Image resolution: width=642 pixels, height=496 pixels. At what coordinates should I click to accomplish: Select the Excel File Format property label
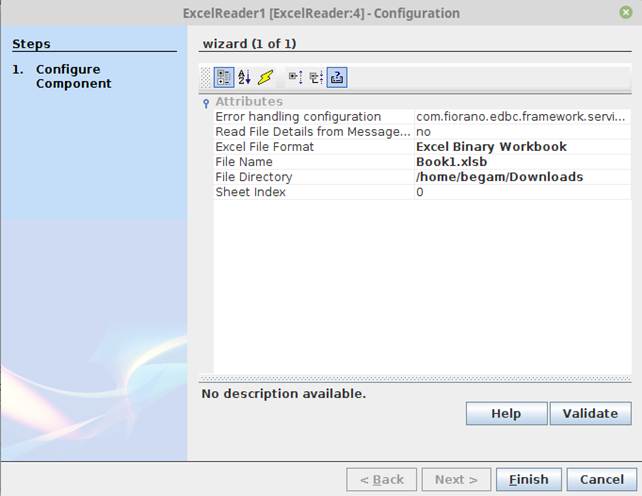(264, 147)
